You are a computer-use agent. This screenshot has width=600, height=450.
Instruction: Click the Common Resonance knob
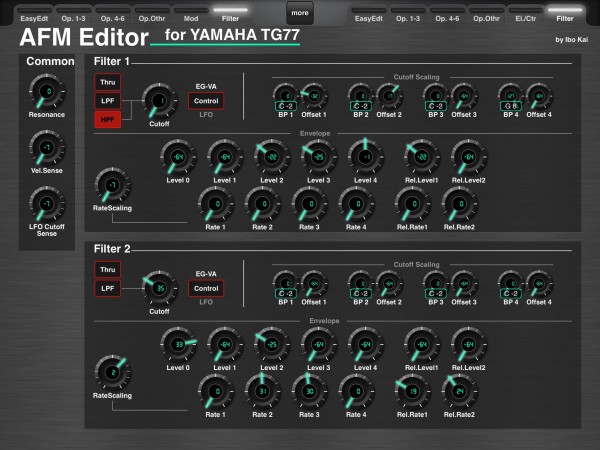[x=47, y=92]
